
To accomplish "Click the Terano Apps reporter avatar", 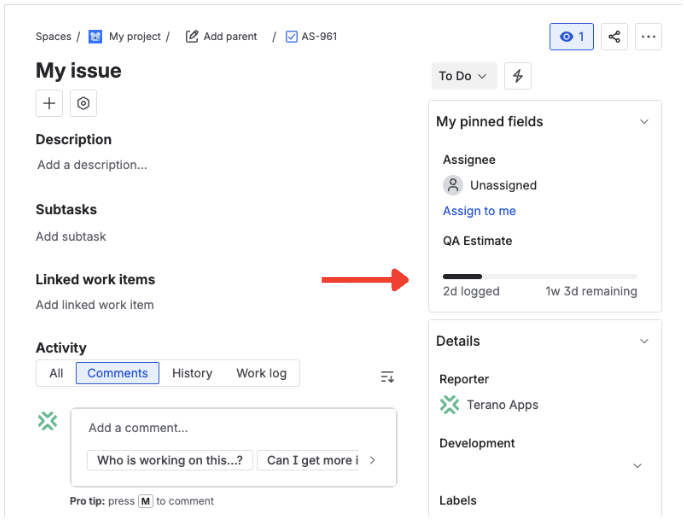I will (449, 405).
